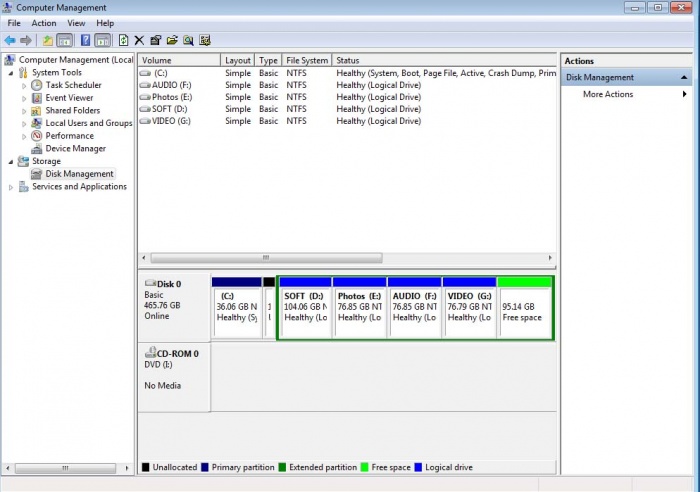Click the open folder toolbar icon
The height and width of the screenshot is (492, 700).
pyautogui.click(x=172, y=40)
